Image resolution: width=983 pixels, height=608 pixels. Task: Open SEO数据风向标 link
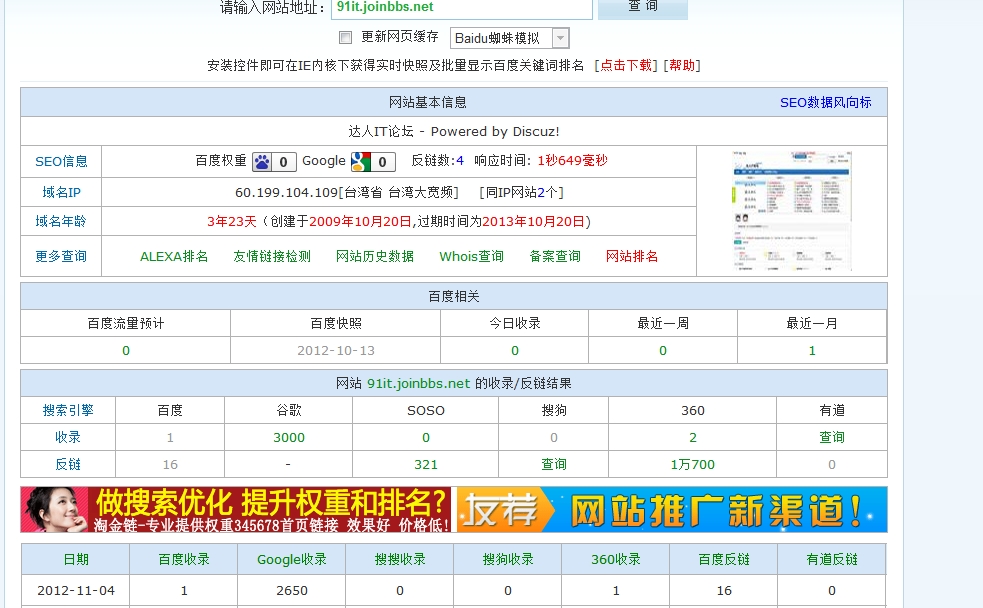click(826, 102)
